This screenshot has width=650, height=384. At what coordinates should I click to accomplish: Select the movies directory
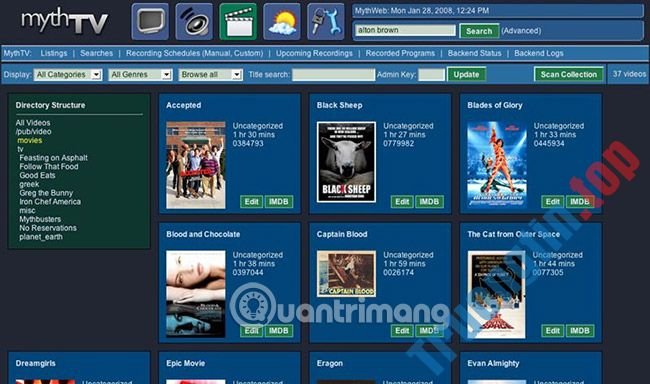point(29,140)
